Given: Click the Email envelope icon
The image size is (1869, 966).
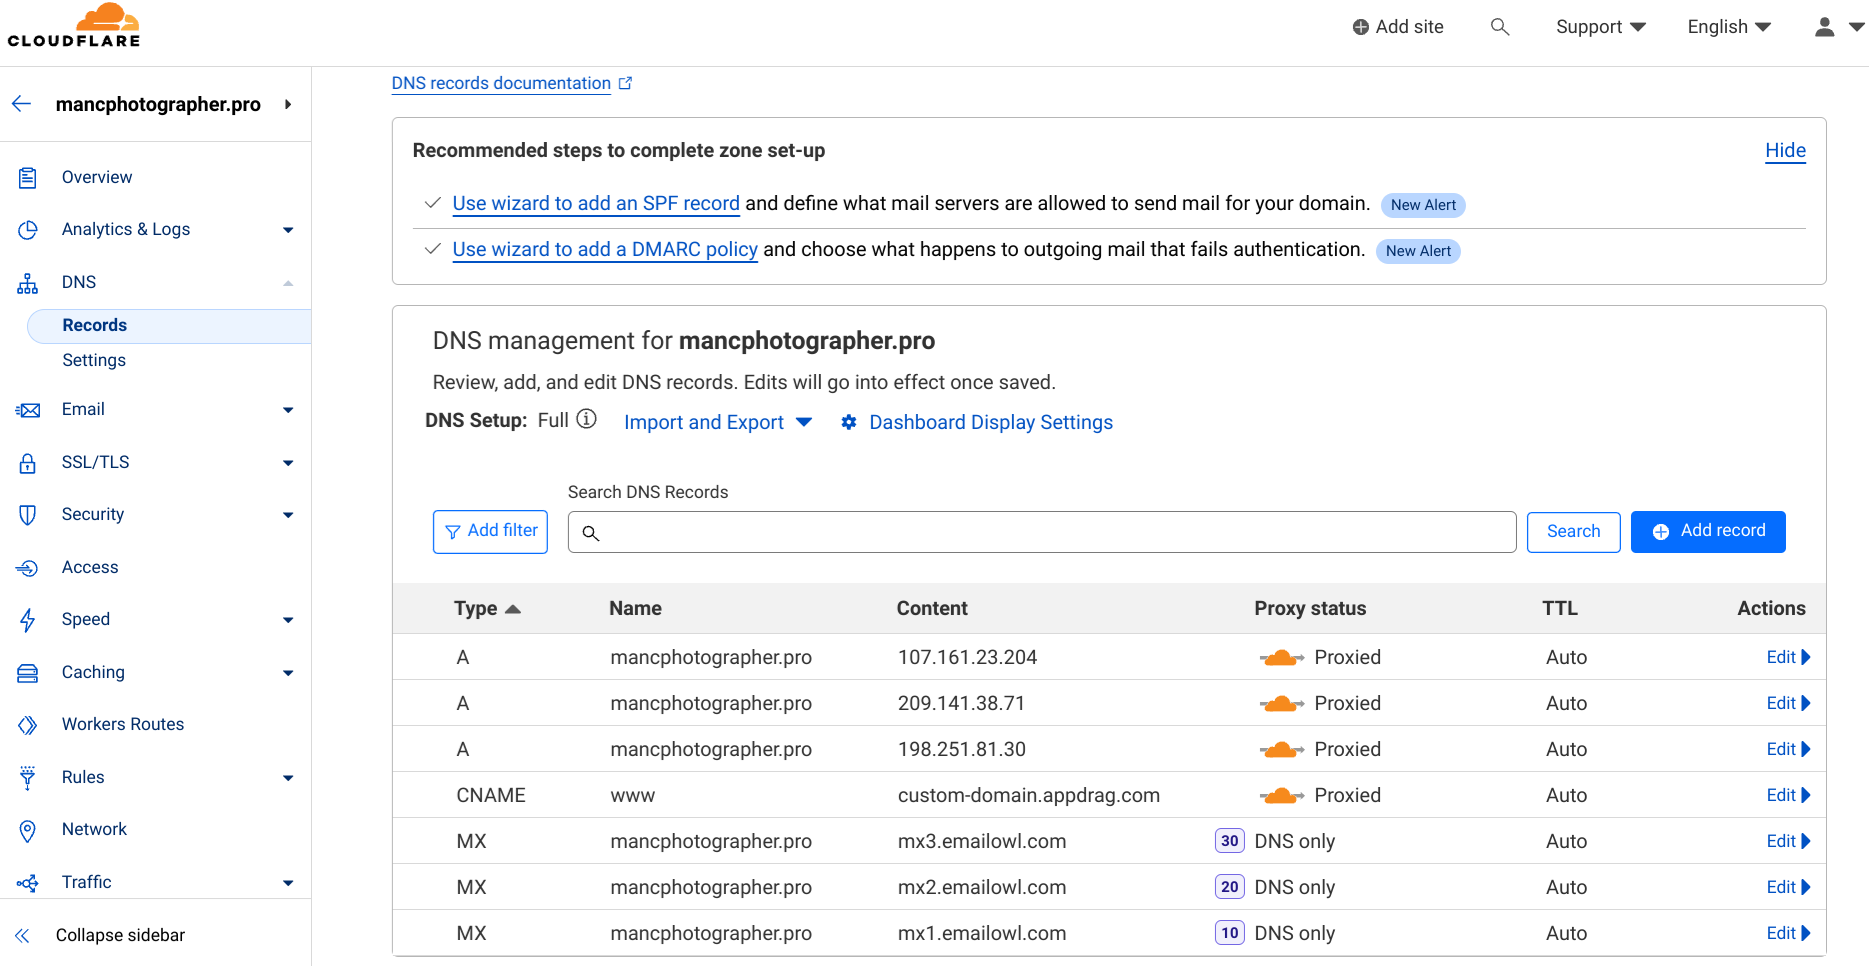Looking at the screenshot, I should (x=28, y=410).
